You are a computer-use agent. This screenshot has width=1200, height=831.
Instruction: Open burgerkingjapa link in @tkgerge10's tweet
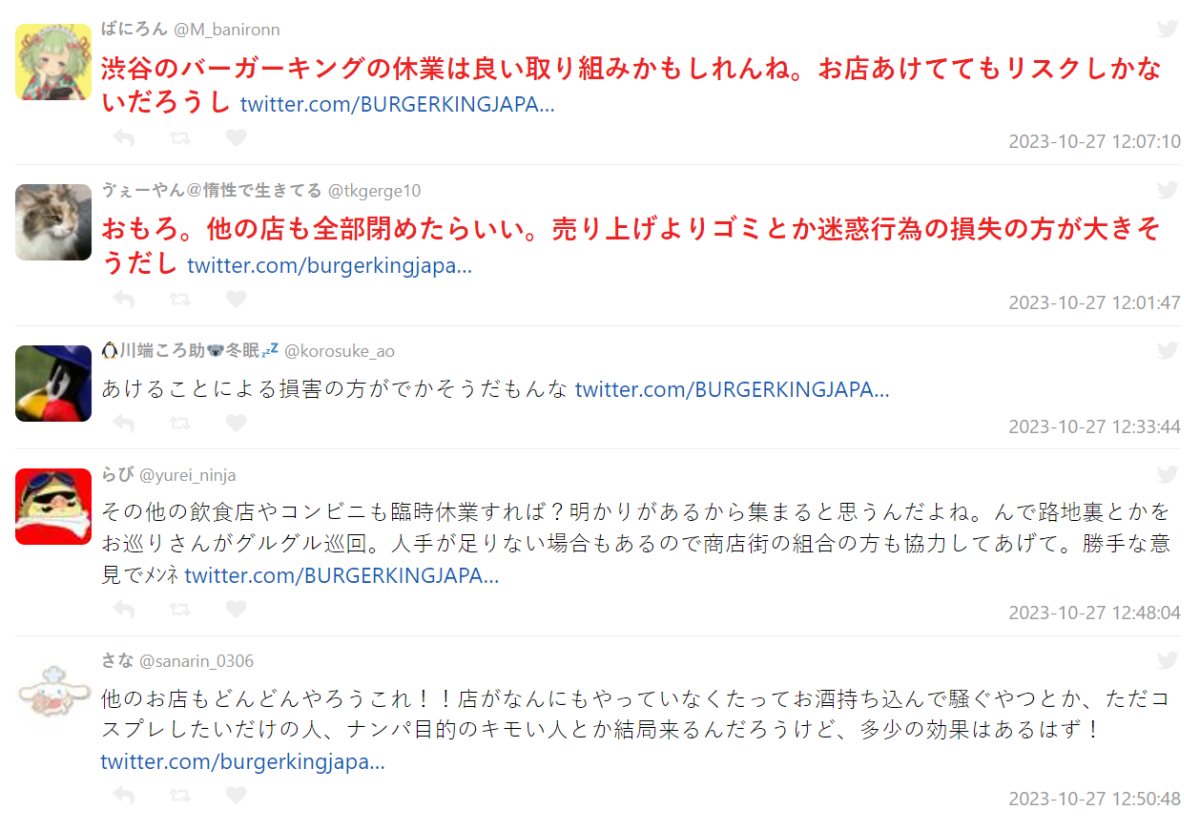(x=330, y=266)
